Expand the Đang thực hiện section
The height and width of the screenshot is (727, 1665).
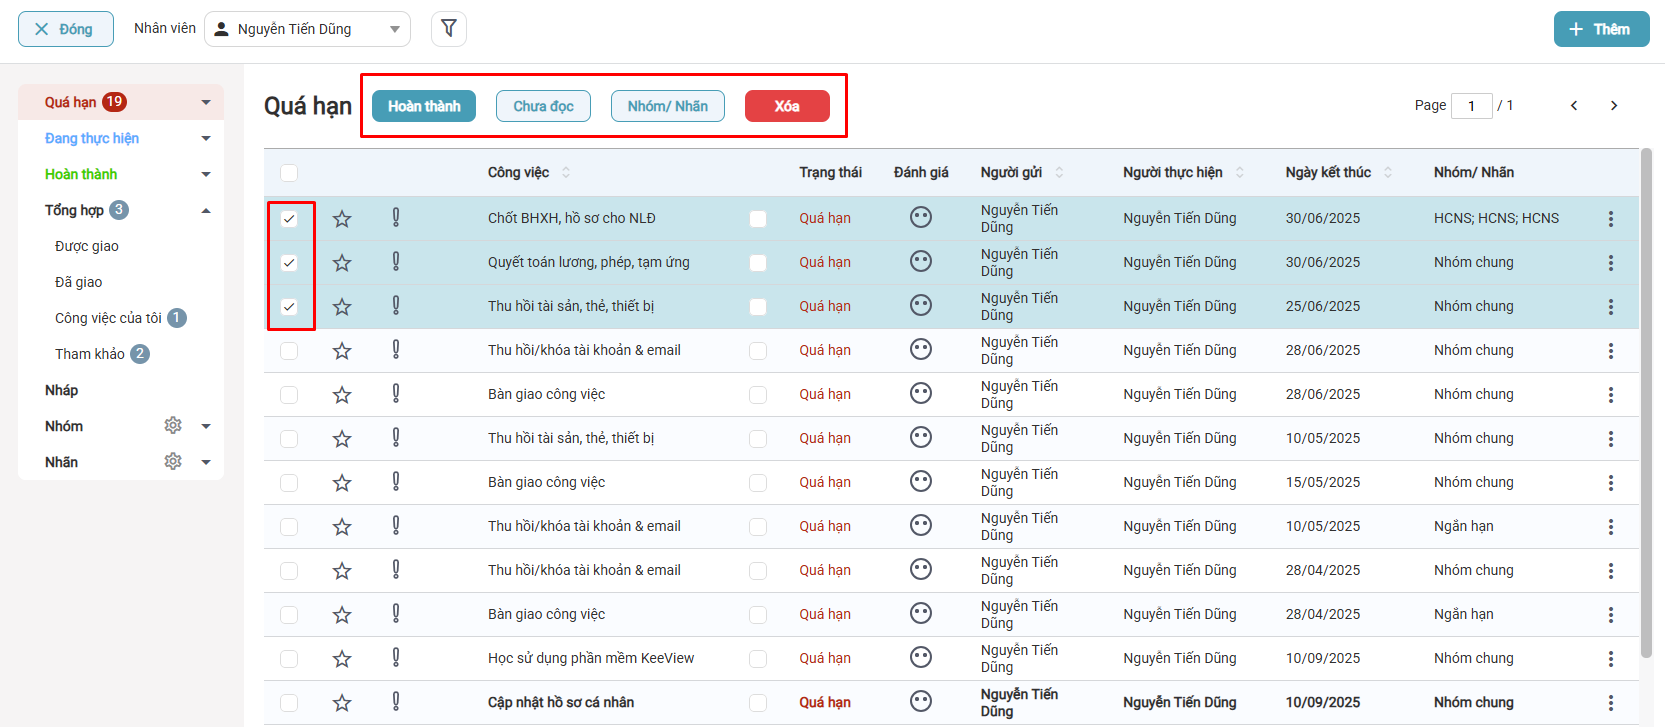pos(206,138)
